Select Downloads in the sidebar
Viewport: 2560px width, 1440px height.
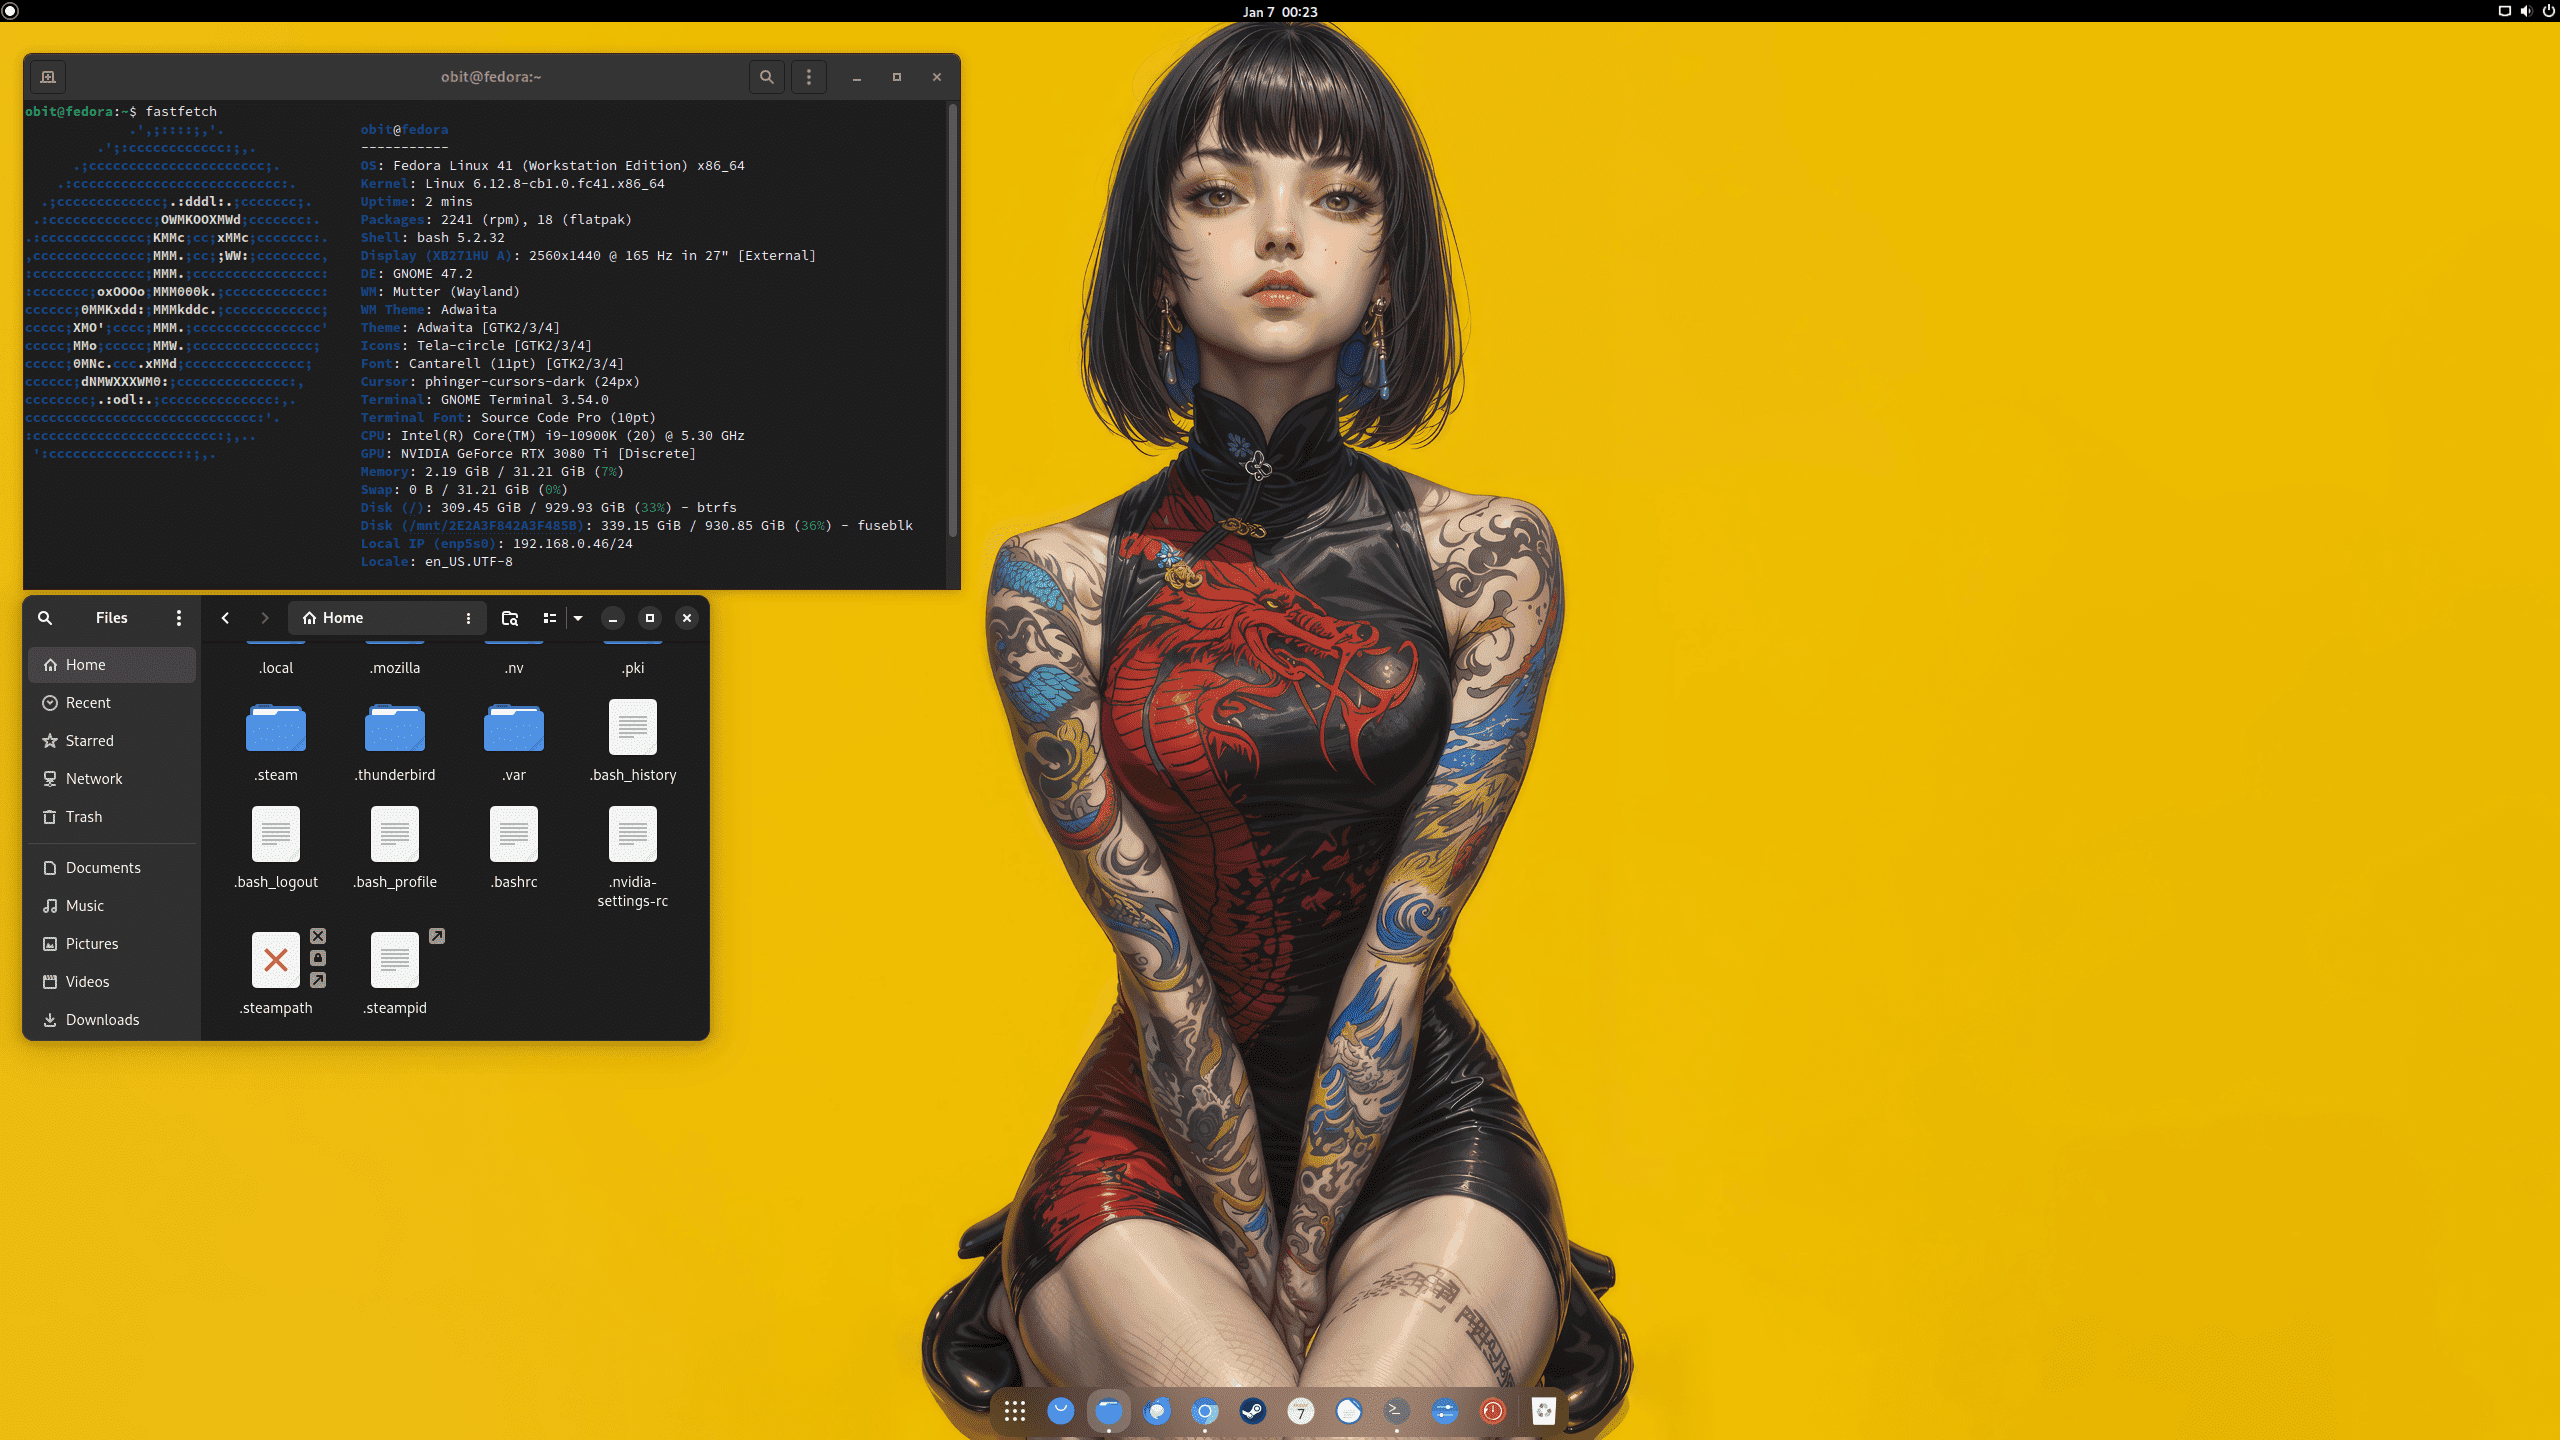102,1020
